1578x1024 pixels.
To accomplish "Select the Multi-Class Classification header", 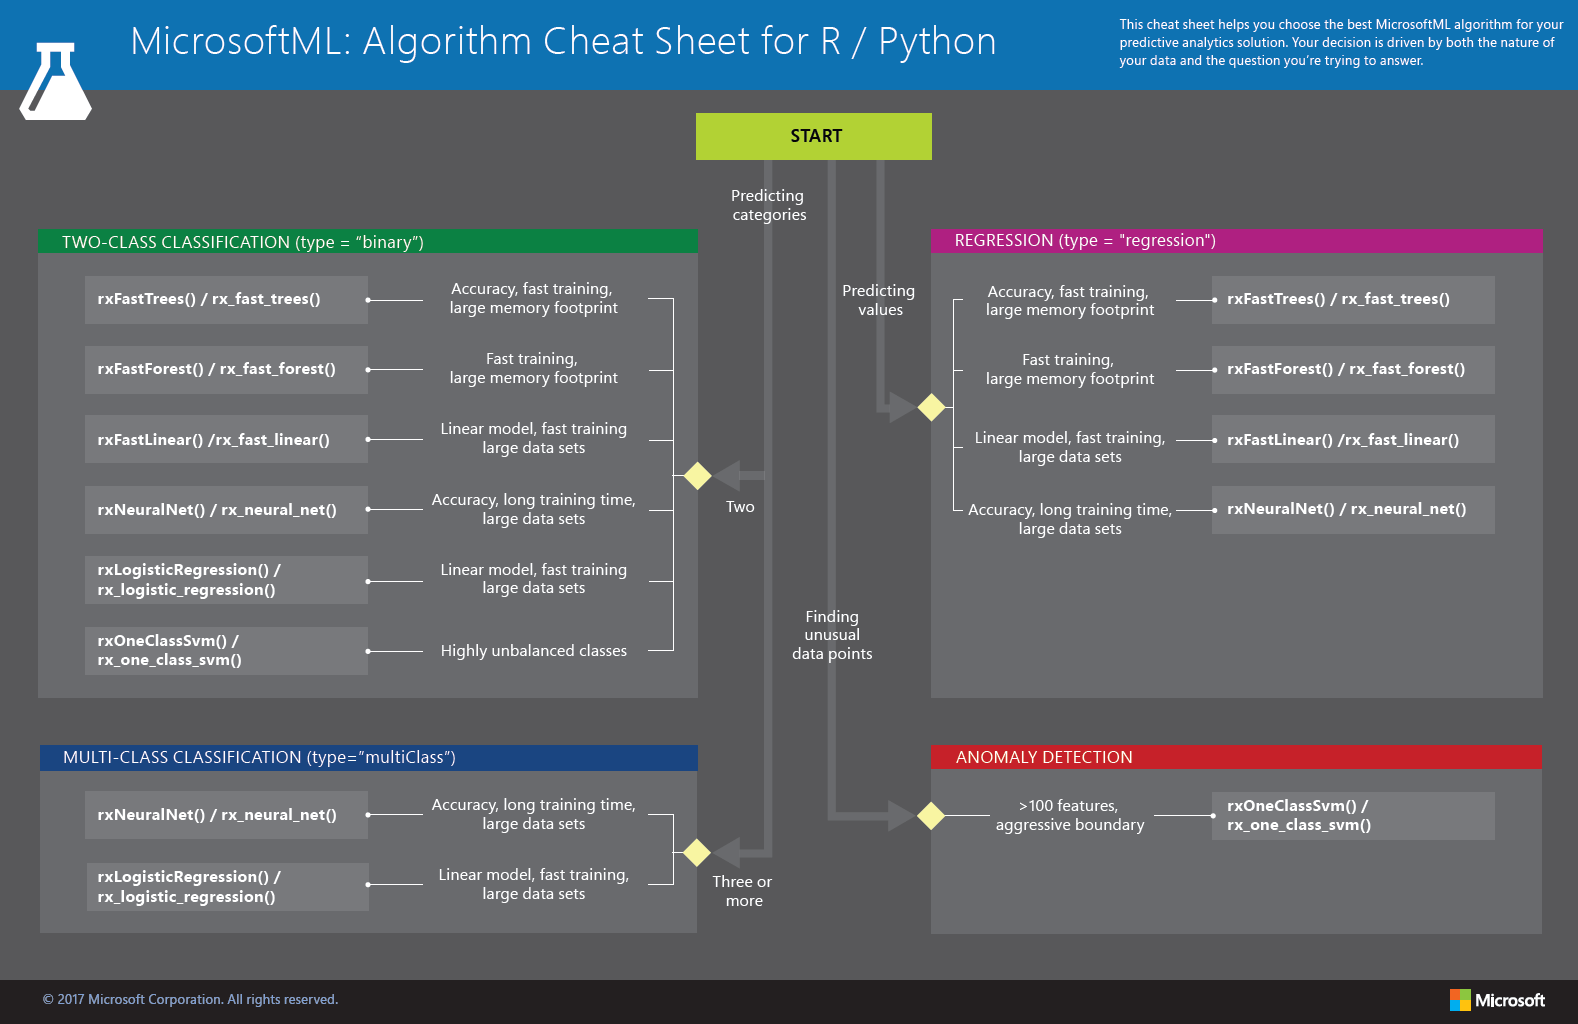I will (369, 758).
